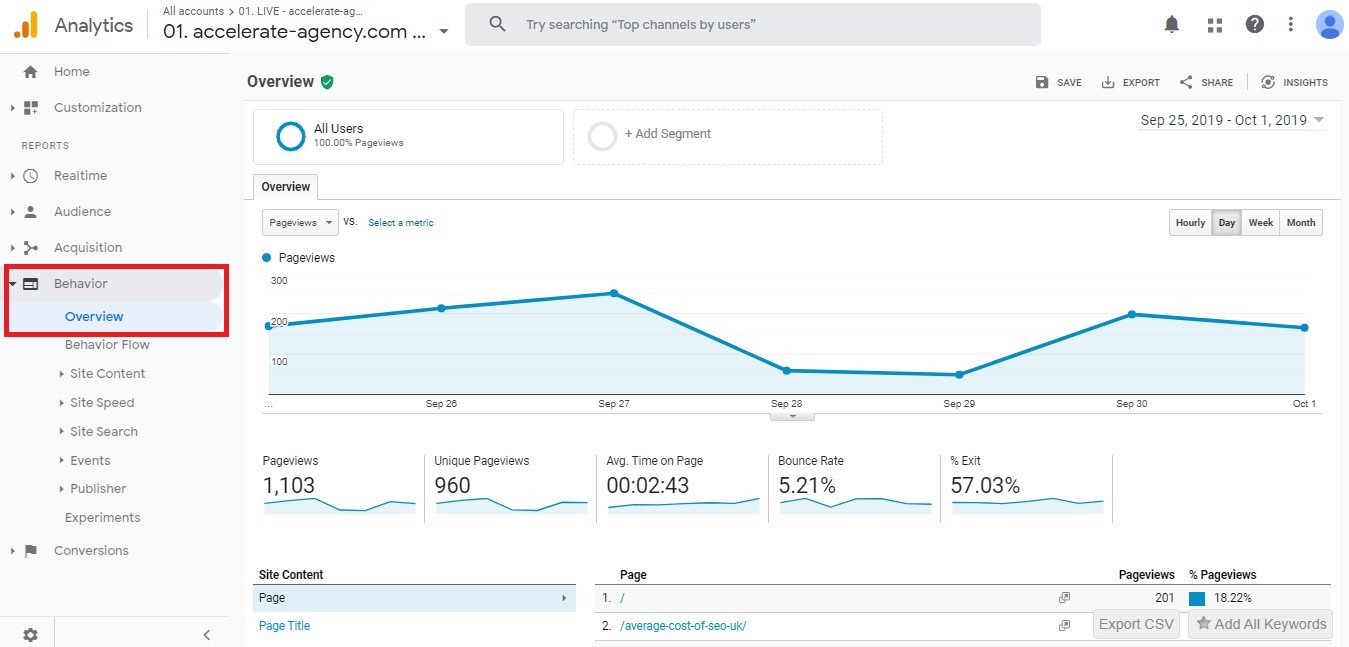Click the search input field
This screenshot has height=647, width=1349.
click(x=752, y=24)
